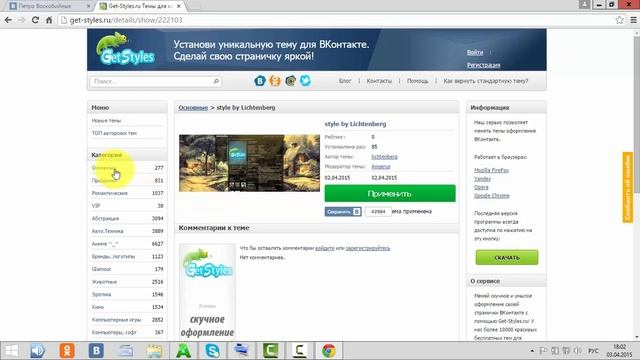Click the volume icon in system tray
The width and height of the screenshot is (640, 360).
point(578,351)
